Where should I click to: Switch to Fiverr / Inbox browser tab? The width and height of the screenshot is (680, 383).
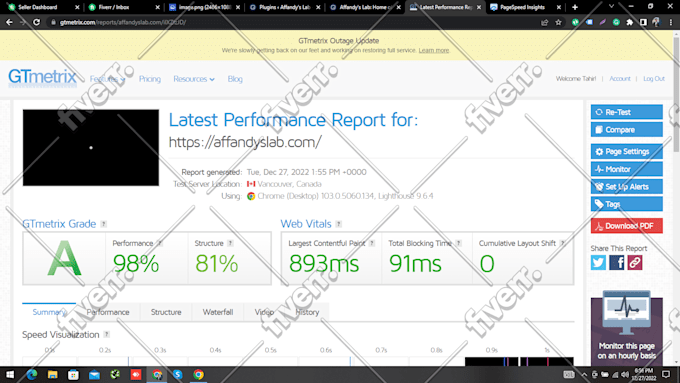122,7
